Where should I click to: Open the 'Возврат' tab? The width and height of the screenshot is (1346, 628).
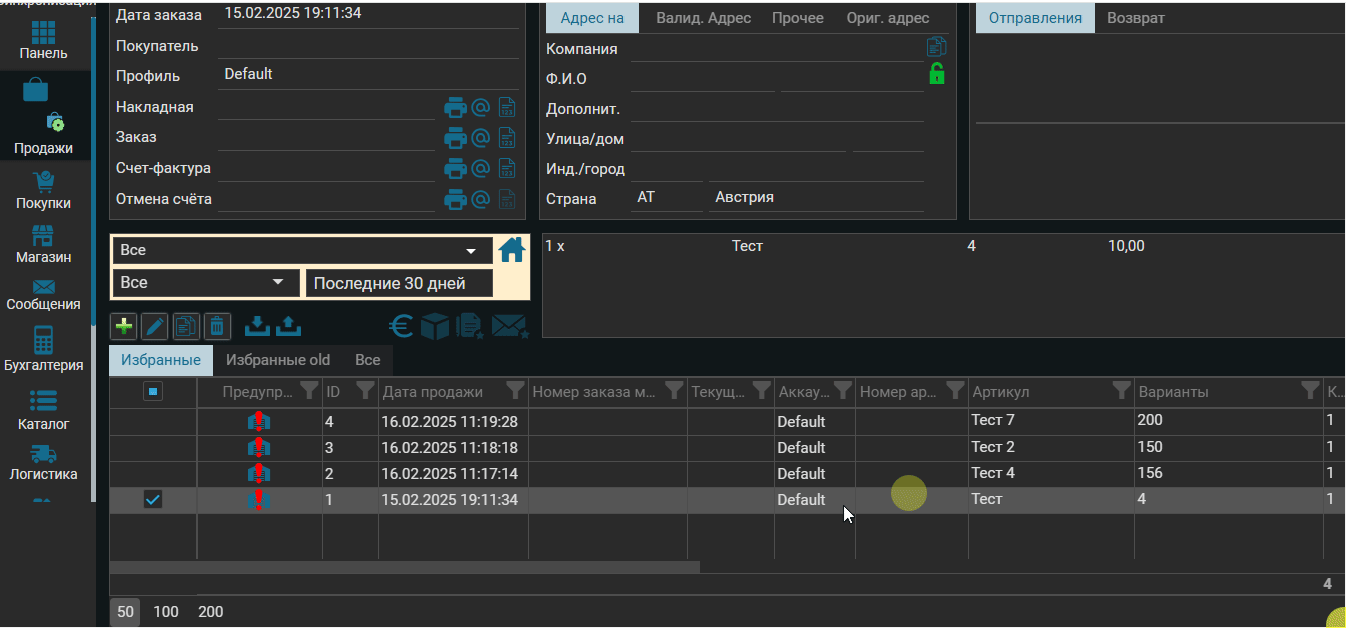[x=1135, y=18]
